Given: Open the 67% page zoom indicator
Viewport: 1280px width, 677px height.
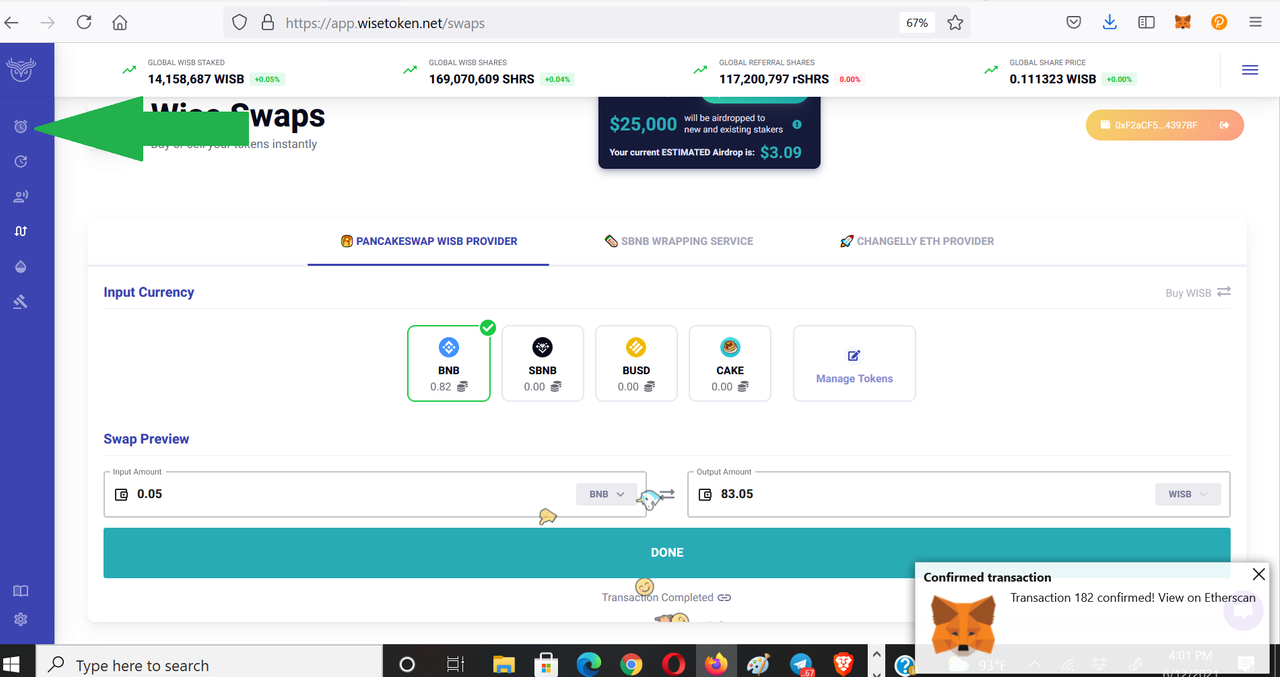Looking at the screenshot, I should pos(917,22).
